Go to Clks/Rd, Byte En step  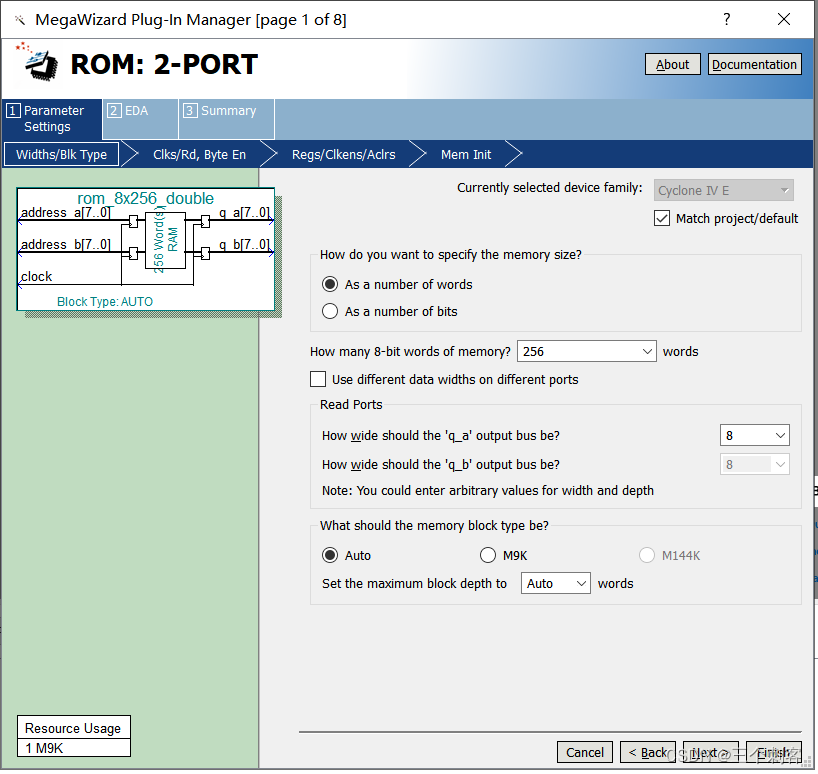coord(199,154)
